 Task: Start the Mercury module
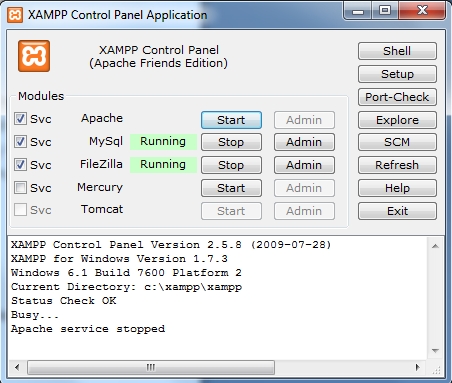[x=231, y=188]
